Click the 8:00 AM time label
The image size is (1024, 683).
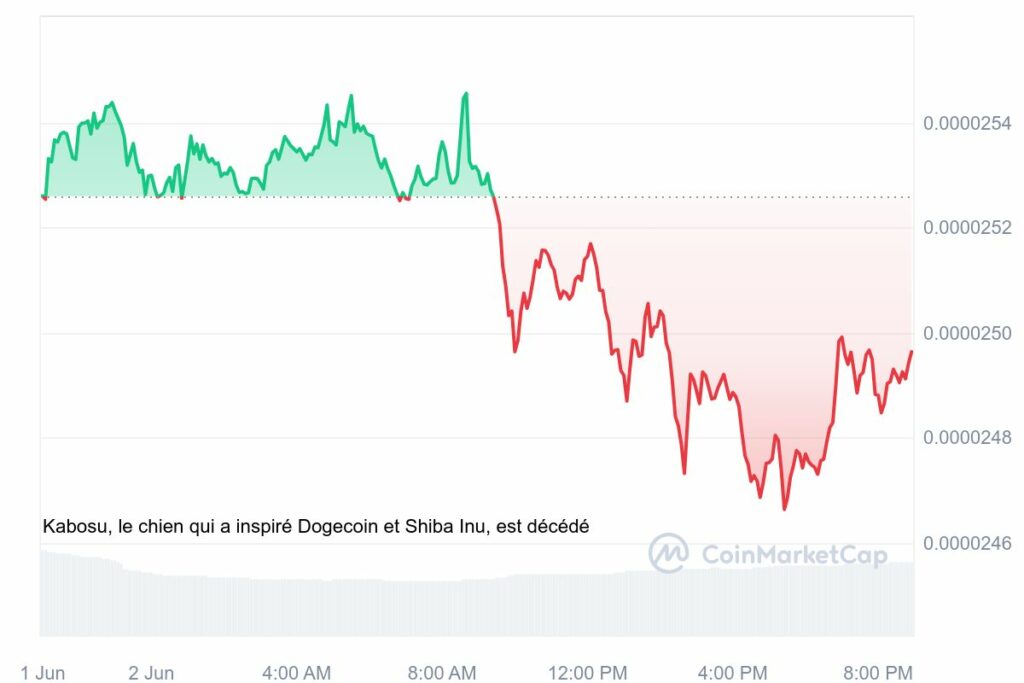[x=442, y=672]
